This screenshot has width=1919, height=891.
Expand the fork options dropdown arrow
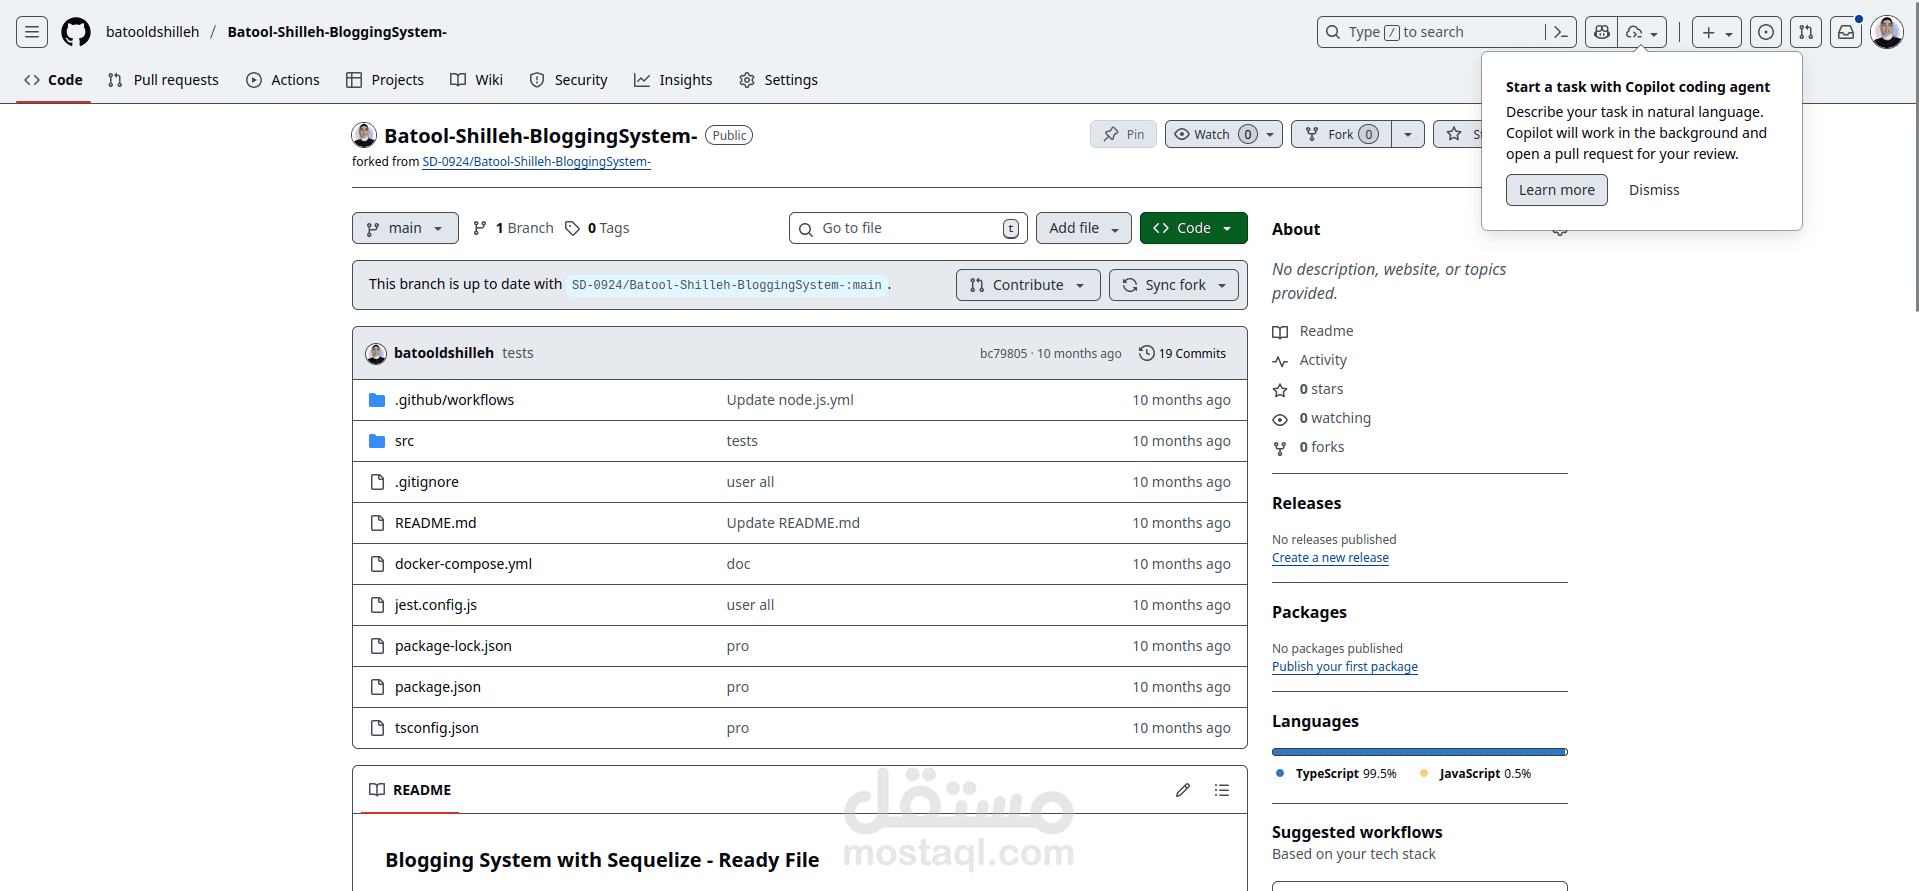(1408, 134)
